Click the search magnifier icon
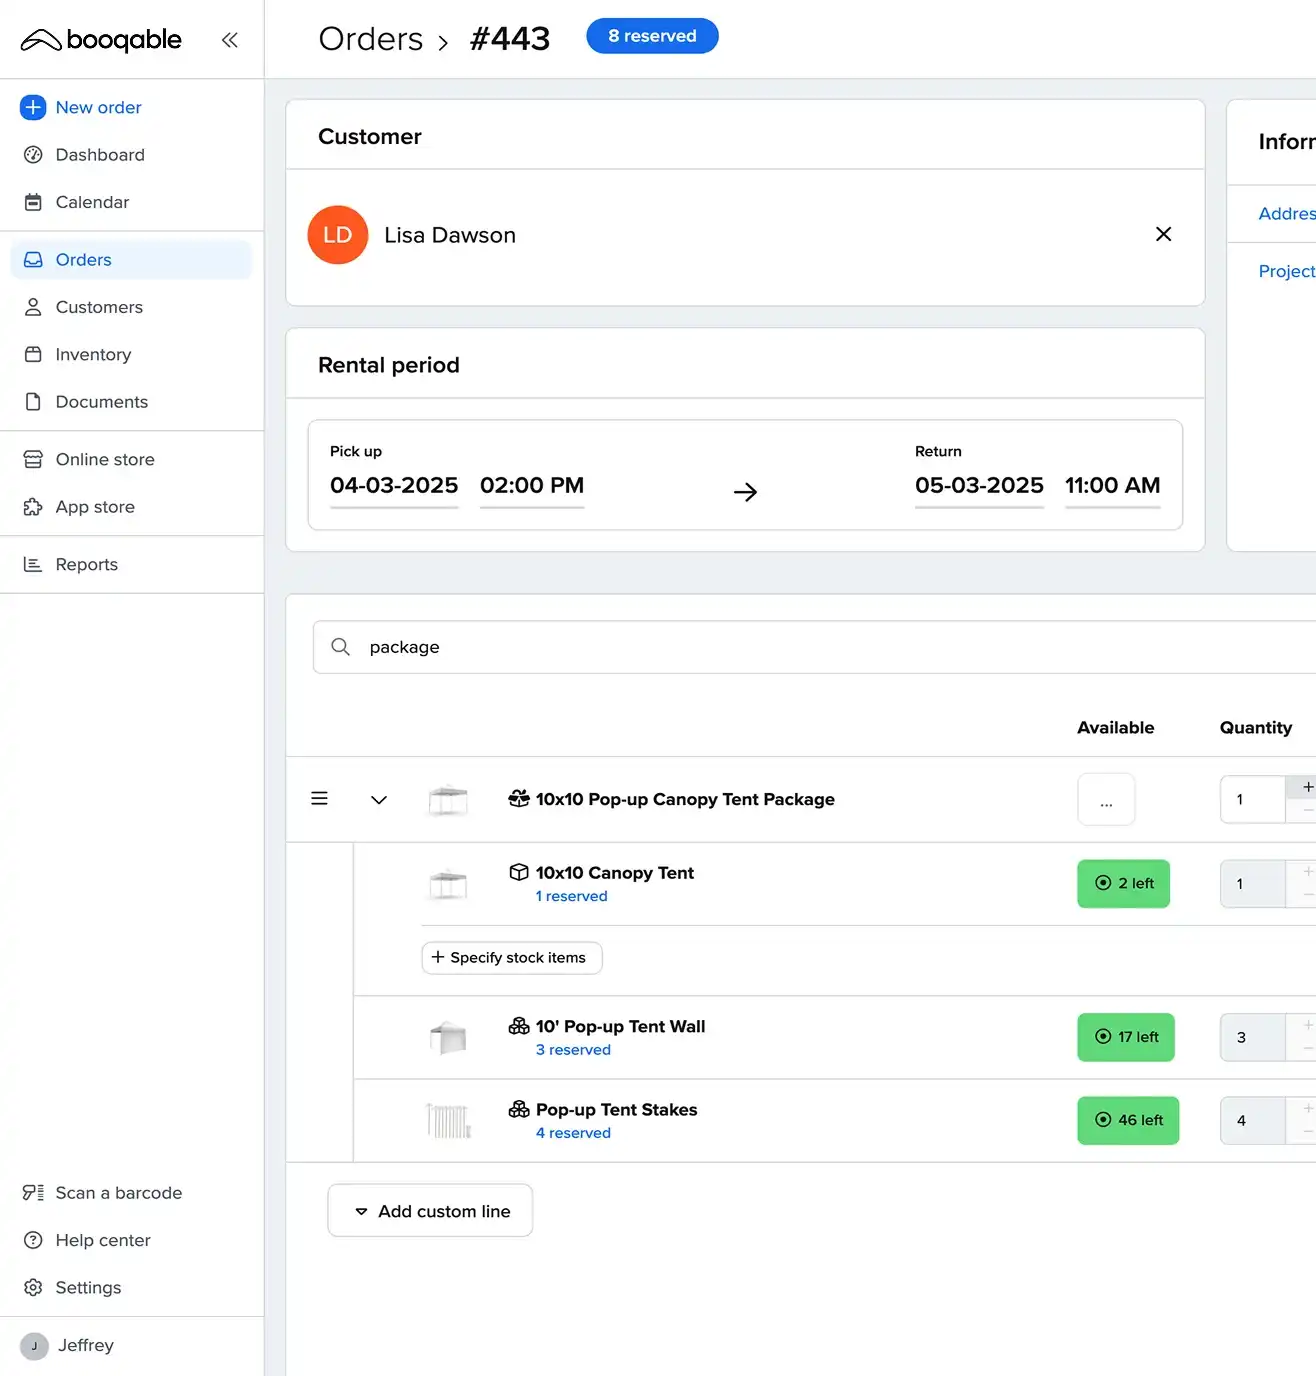 (341, 647)
